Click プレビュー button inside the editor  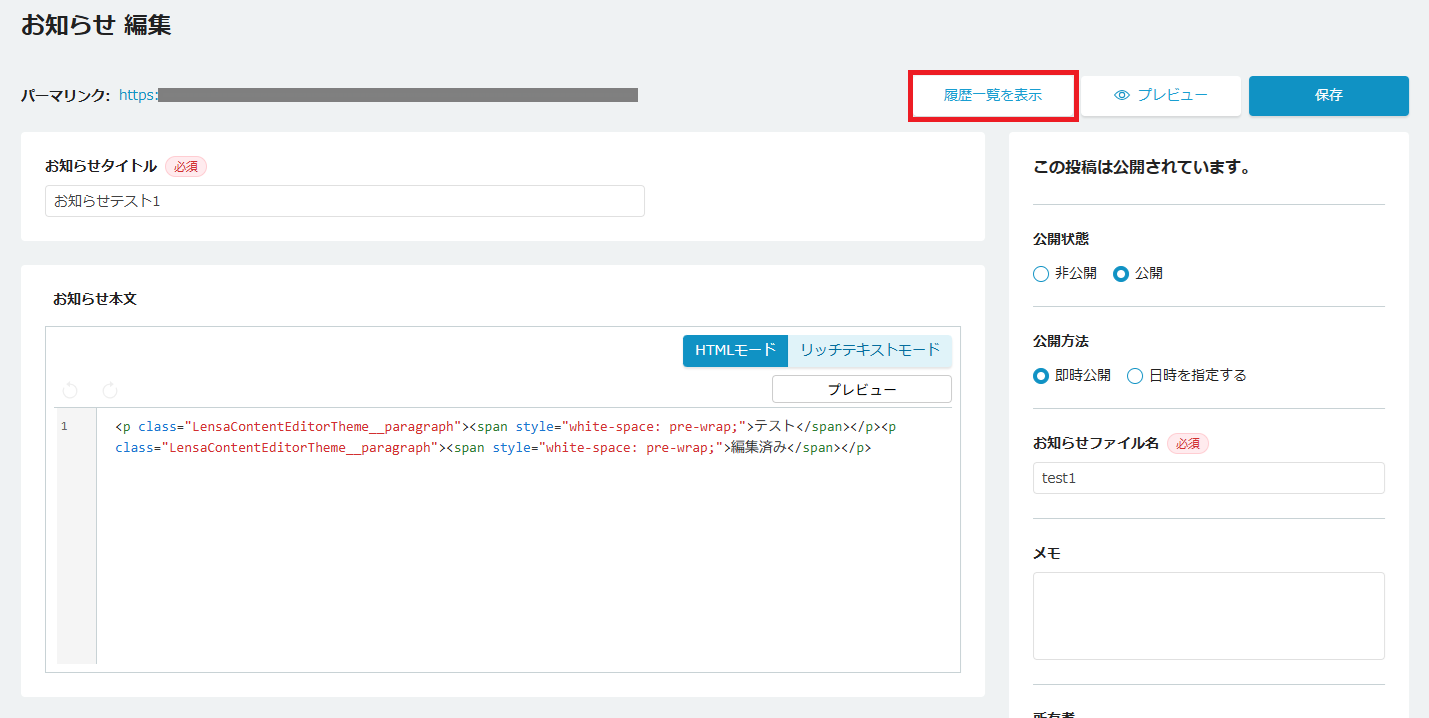pyautogui.click(x=861, y=389)
